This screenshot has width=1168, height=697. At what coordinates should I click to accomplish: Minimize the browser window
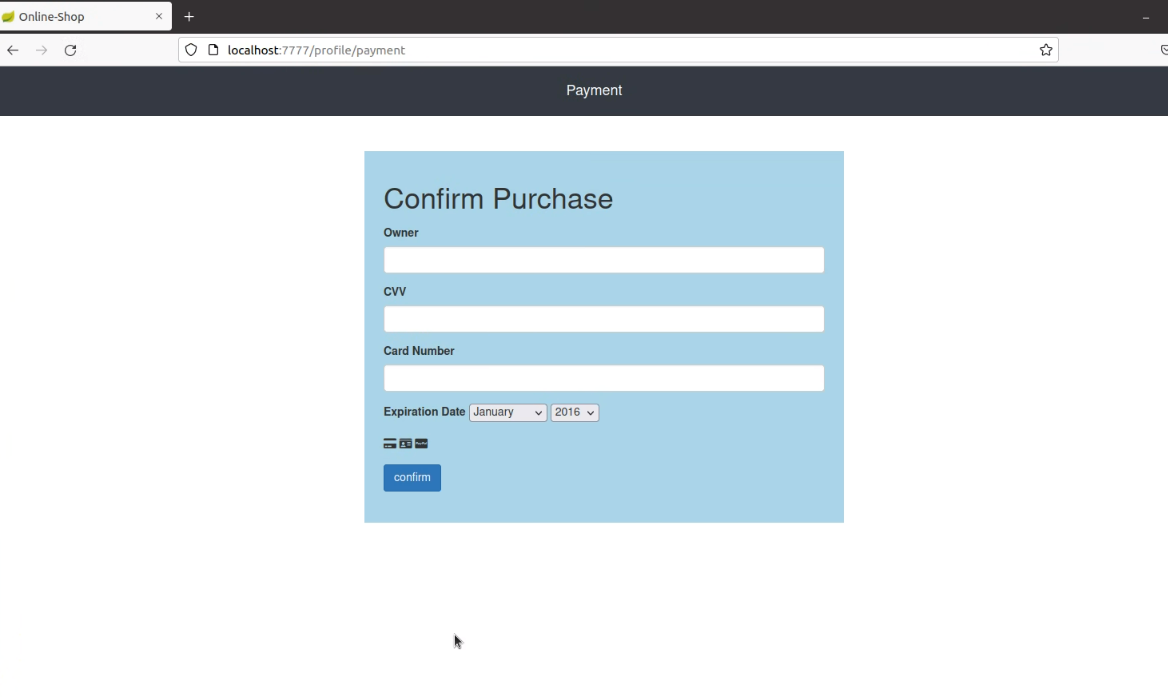tap(1146, 17)
